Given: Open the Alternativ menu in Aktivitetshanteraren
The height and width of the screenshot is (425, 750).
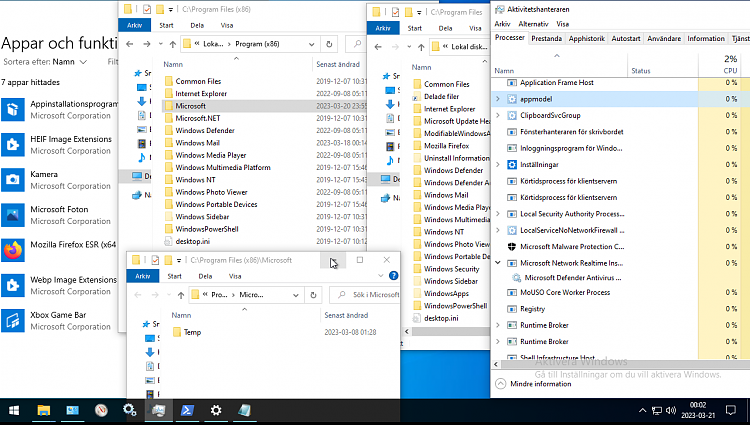Looking at the screenshot, I should pyautogui.click(x=533, y=24).
